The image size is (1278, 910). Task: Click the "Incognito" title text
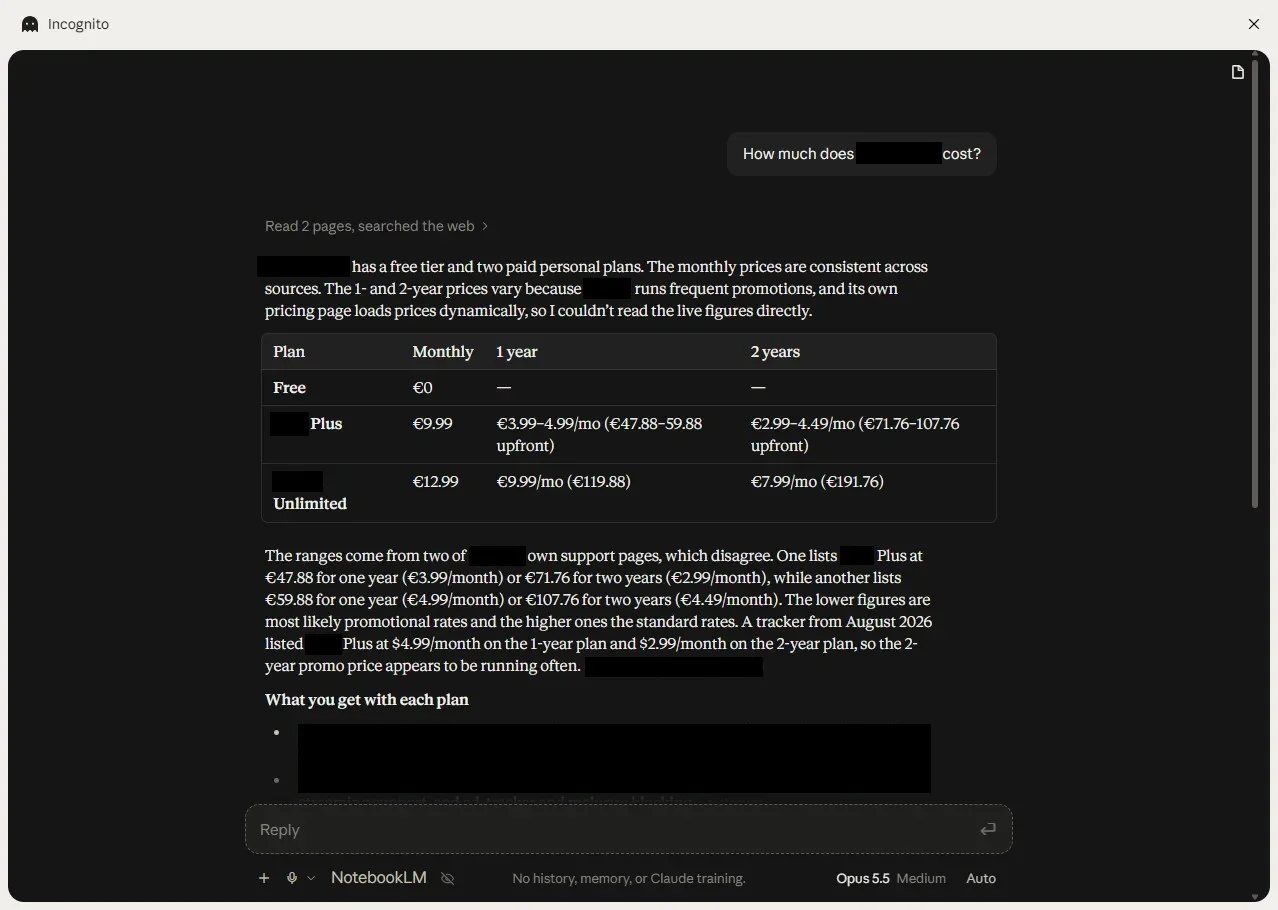[78, 24]
